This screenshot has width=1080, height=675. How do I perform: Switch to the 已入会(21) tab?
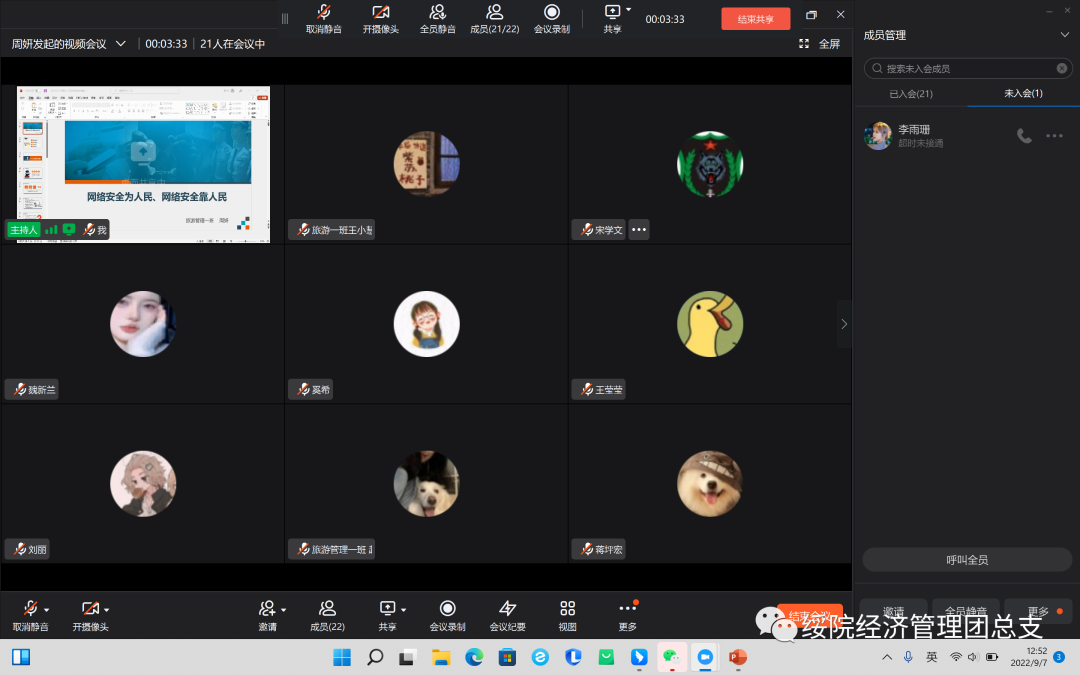(910, 93)
